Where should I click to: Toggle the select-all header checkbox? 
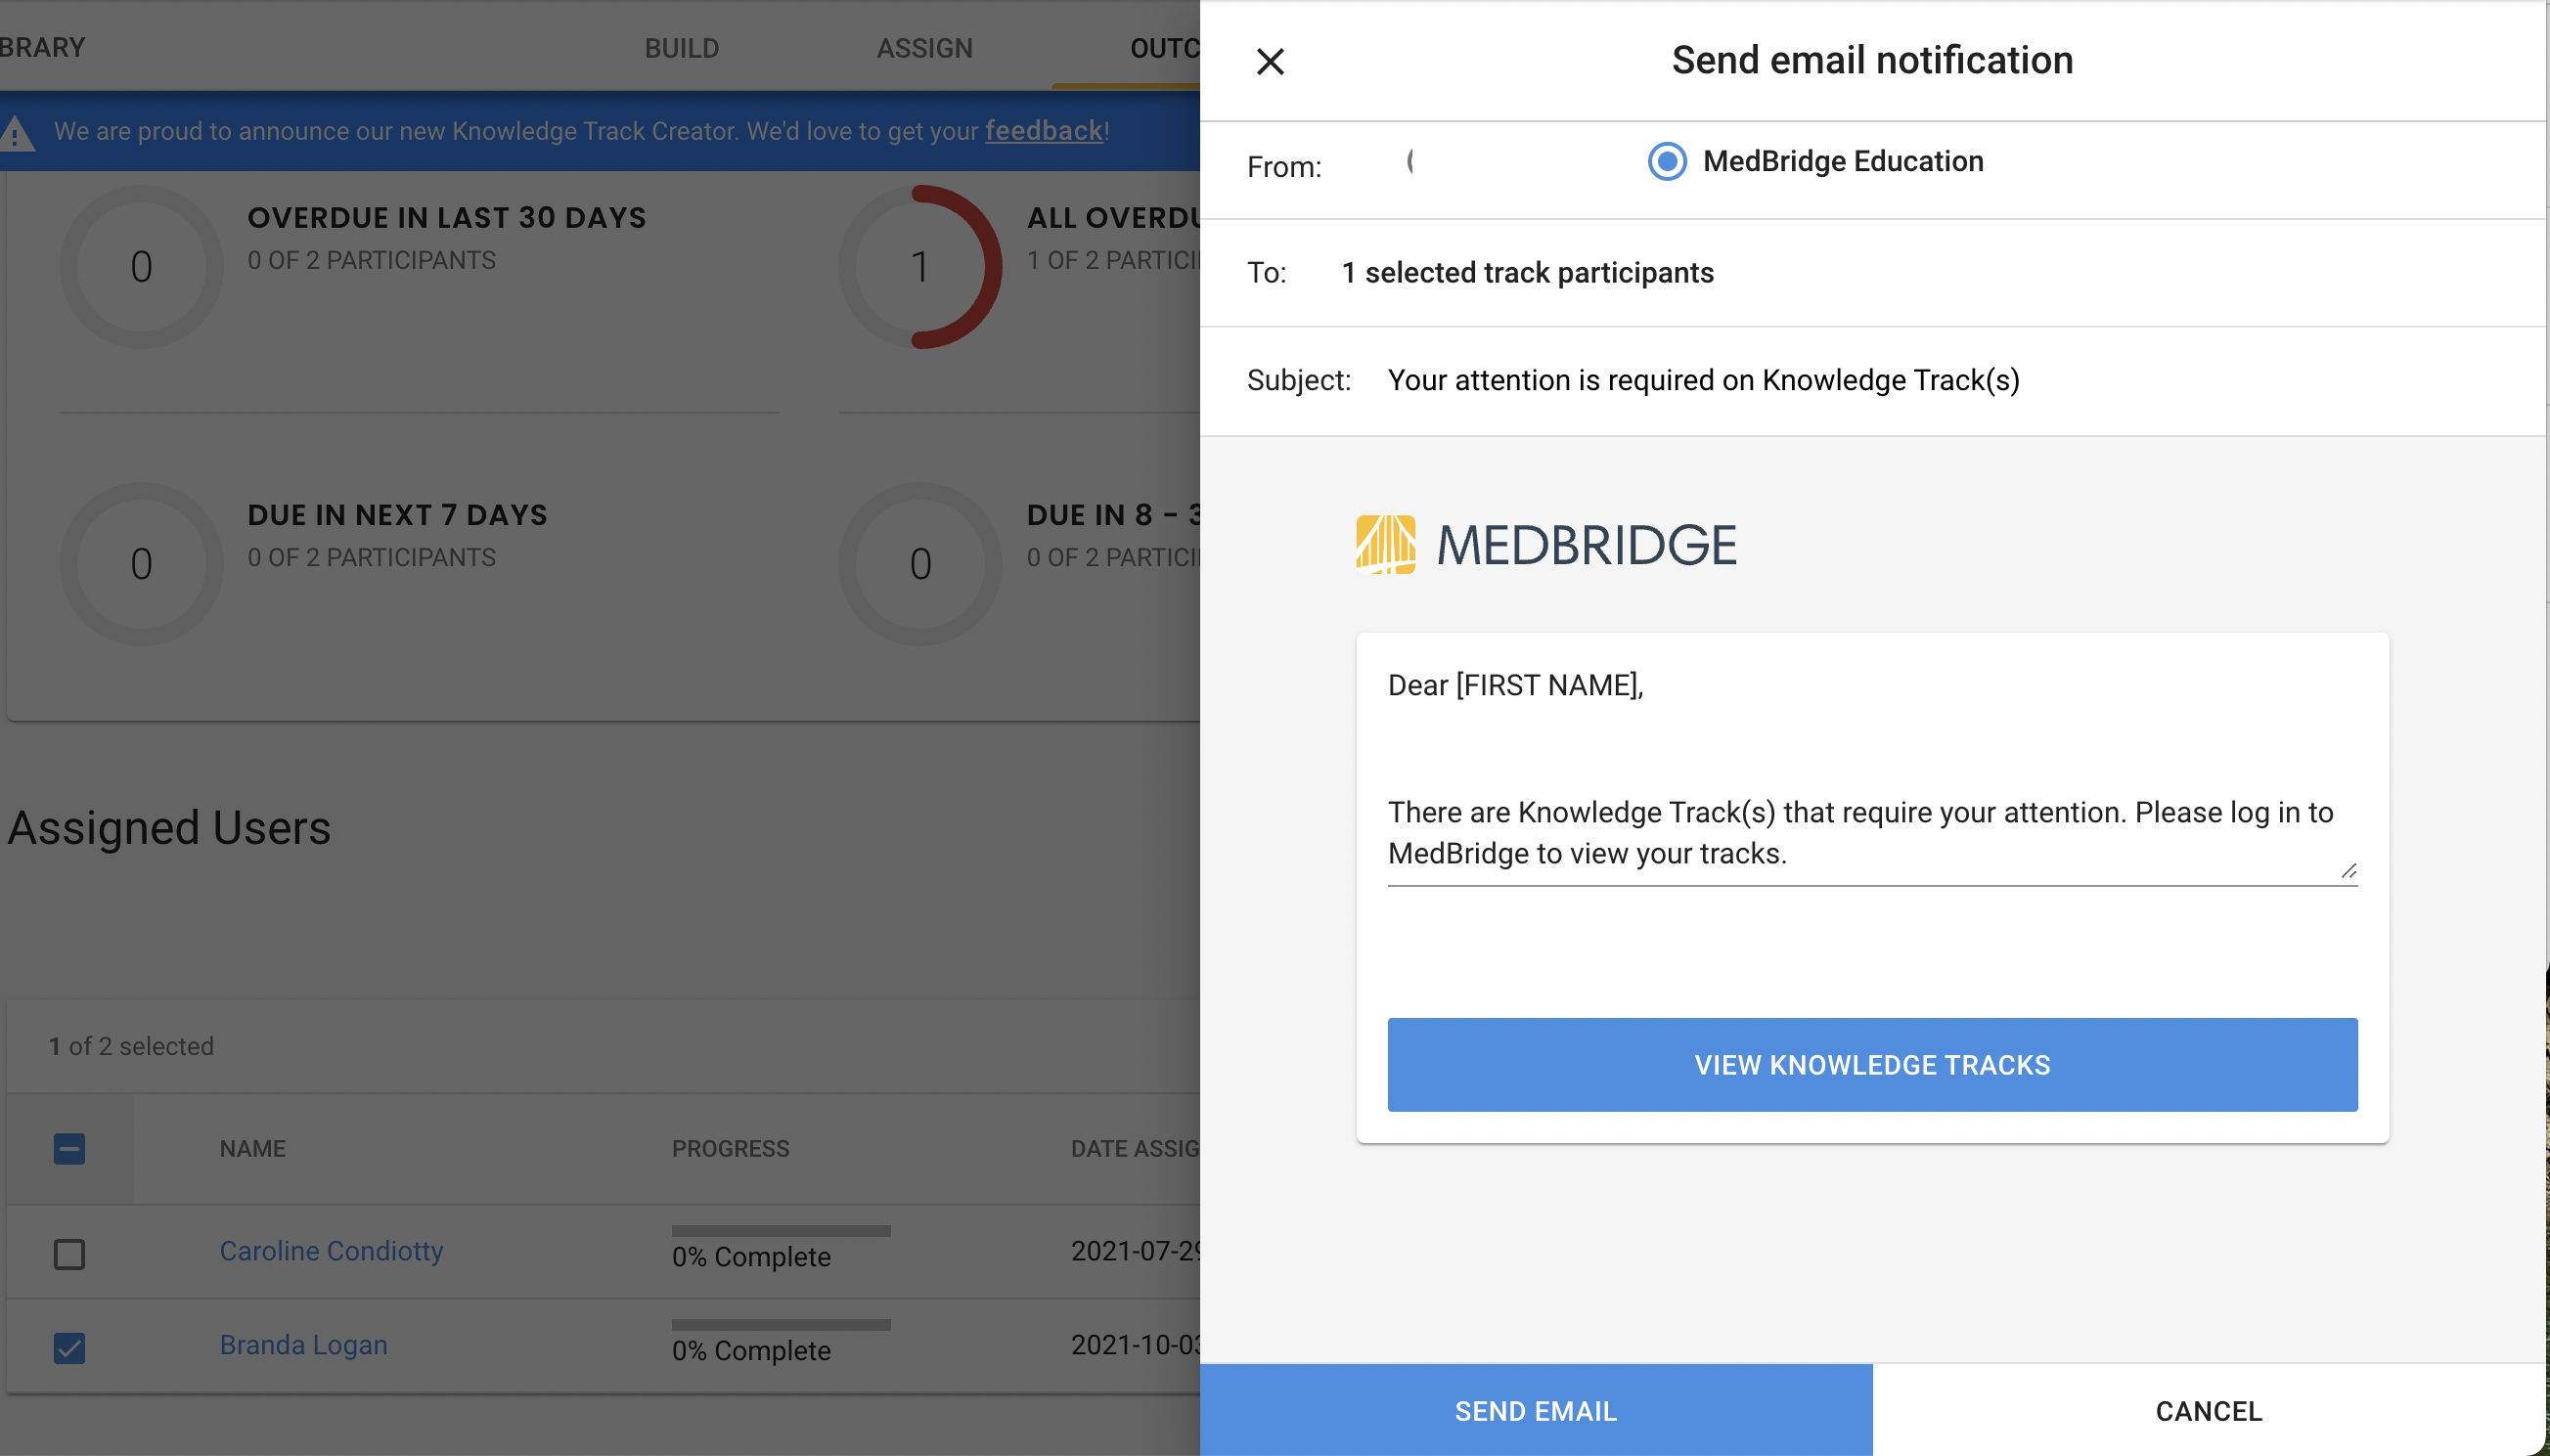tap(69, 1148)
